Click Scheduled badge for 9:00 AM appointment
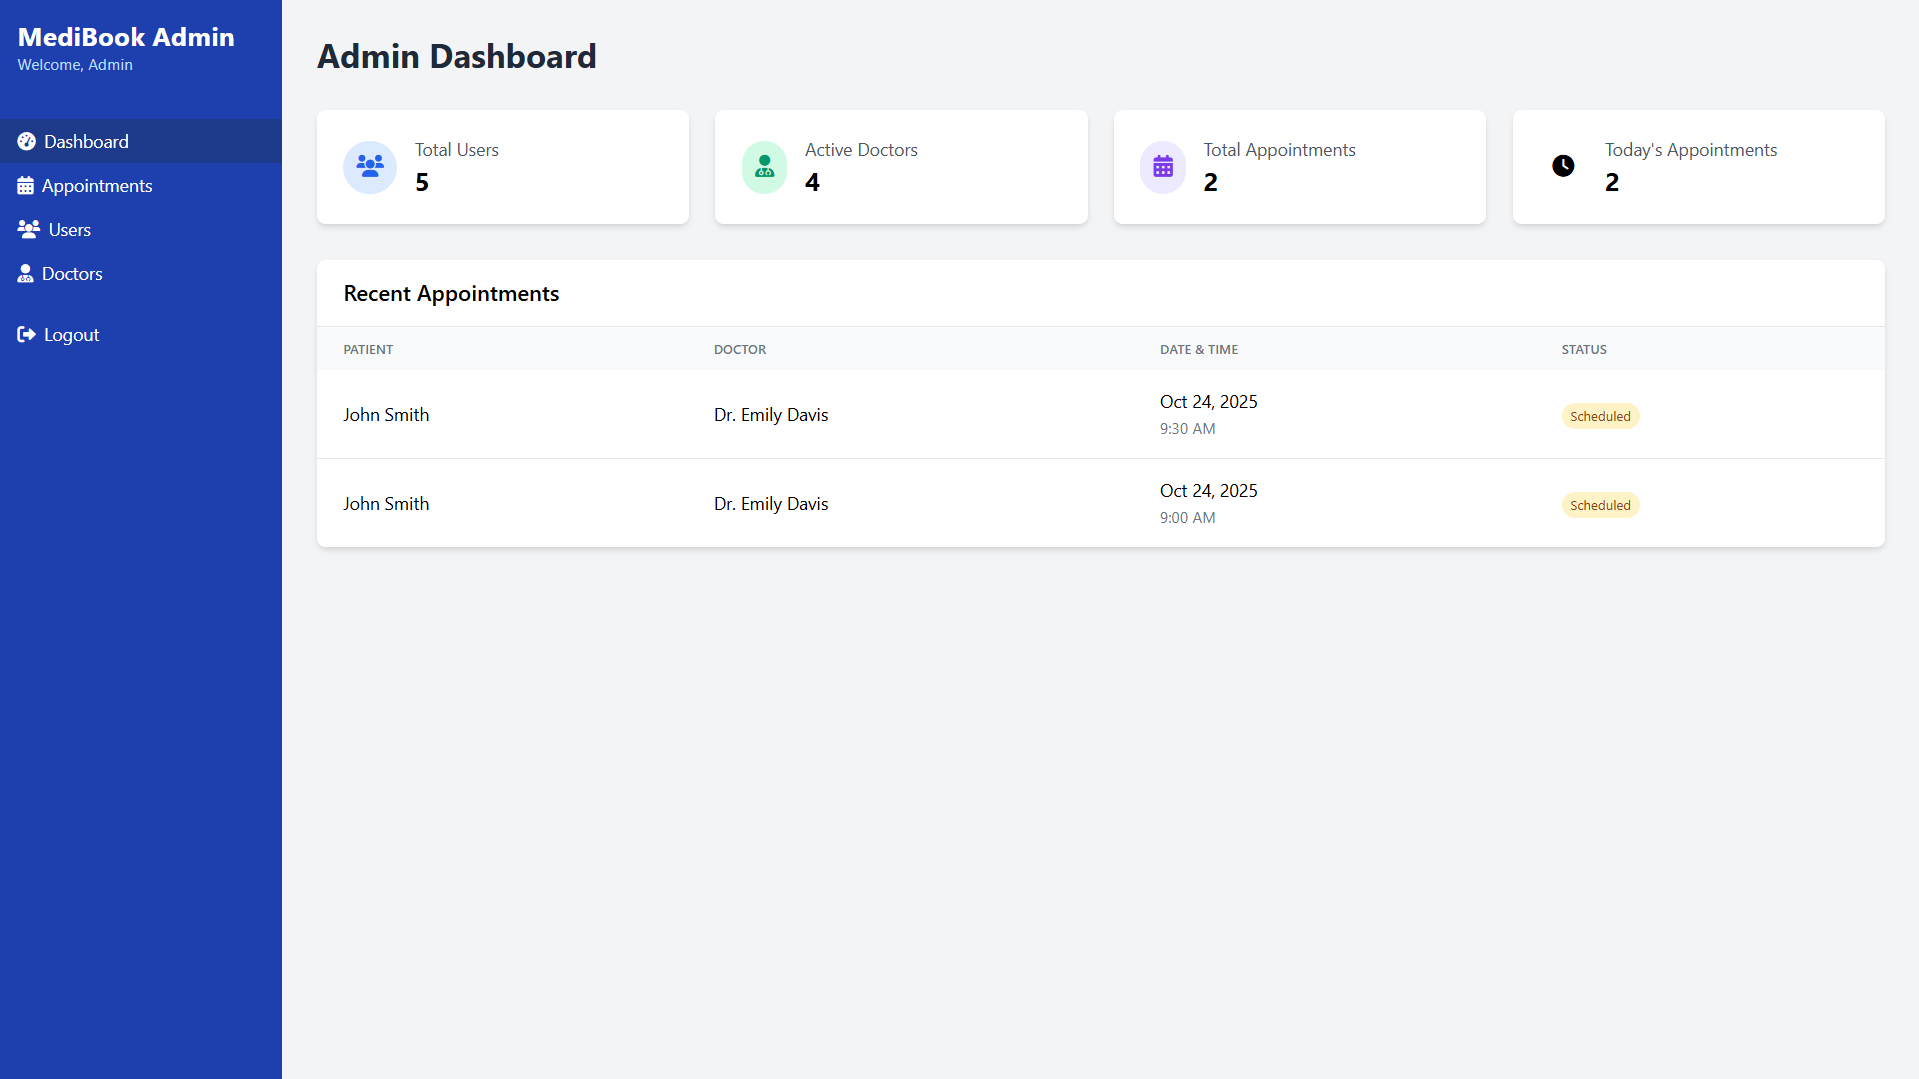 [1600, 505]
